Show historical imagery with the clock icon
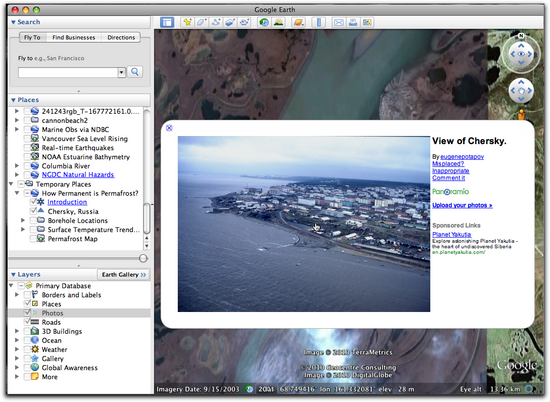 [x=264, y=22]
